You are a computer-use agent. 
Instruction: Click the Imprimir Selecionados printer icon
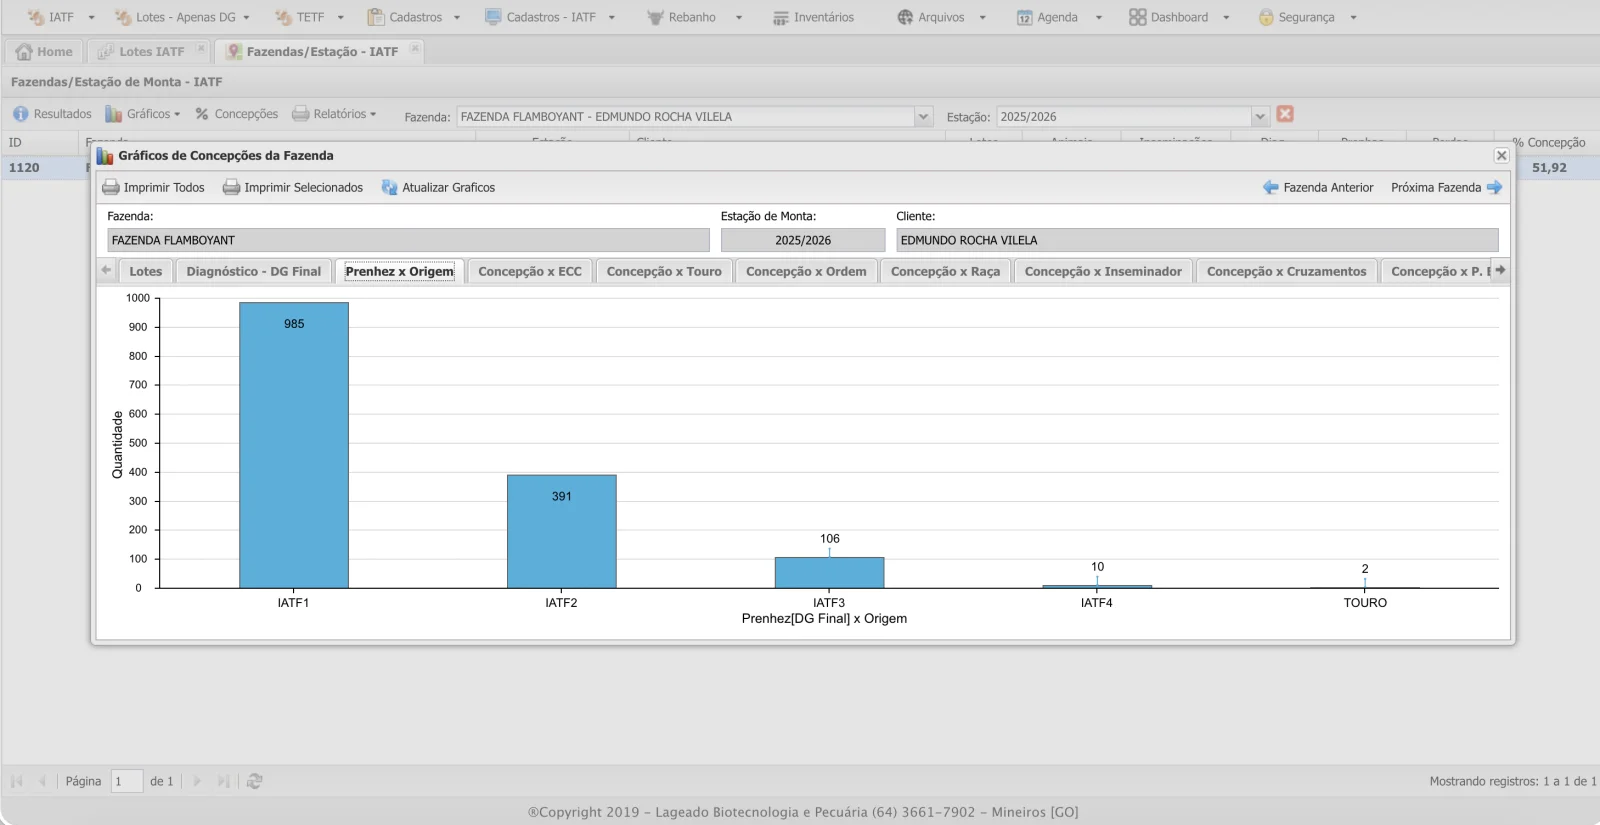pos(231,187)
